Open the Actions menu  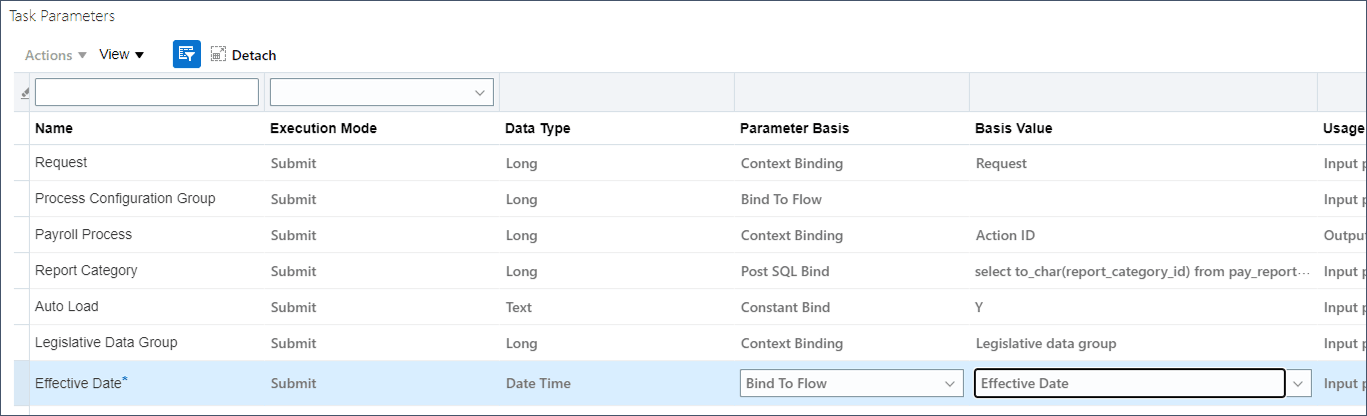[x=56, y=56]
